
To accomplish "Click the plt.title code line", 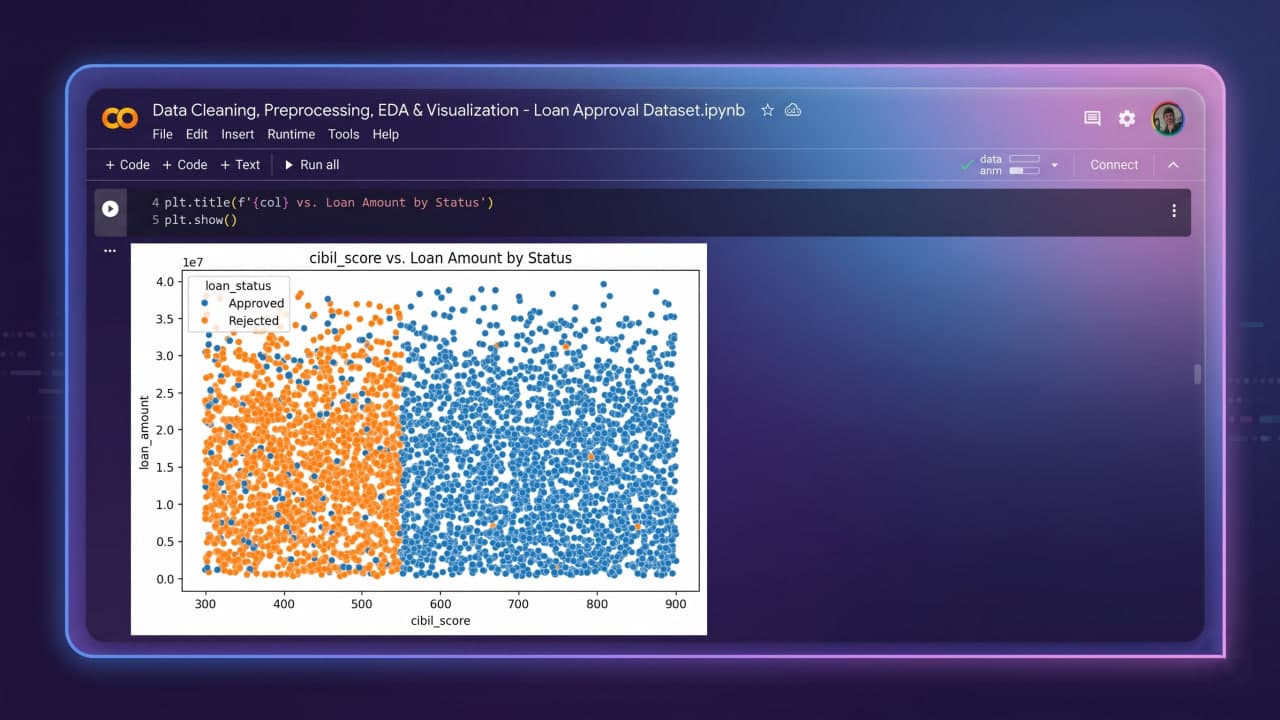I will (x=329, y=202).
